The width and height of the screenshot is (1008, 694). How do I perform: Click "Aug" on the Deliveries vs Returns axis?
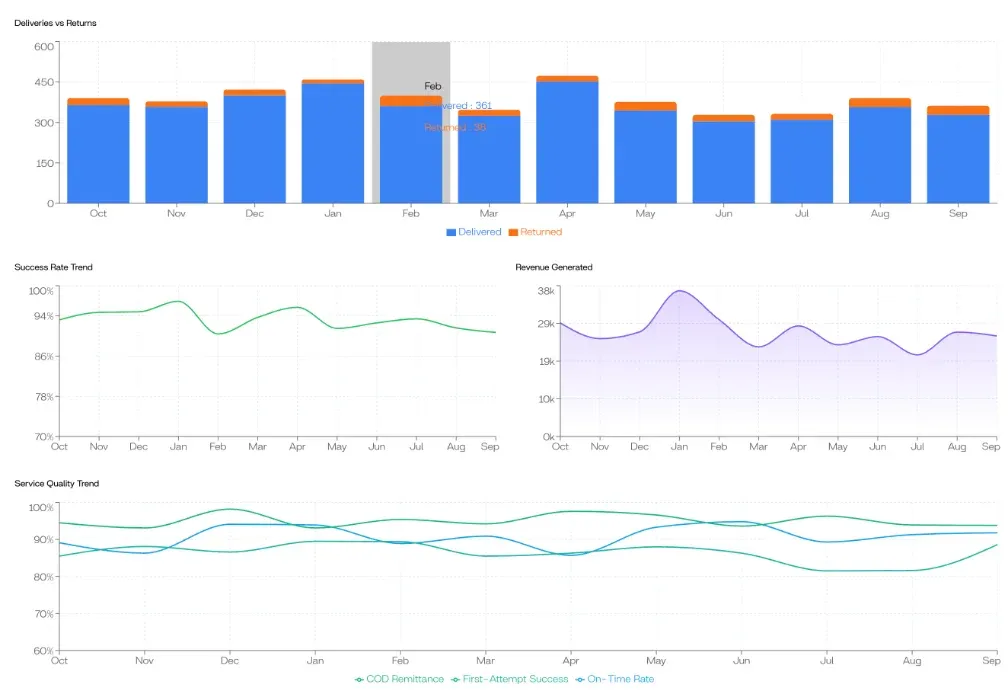click(x=880, y=213)
